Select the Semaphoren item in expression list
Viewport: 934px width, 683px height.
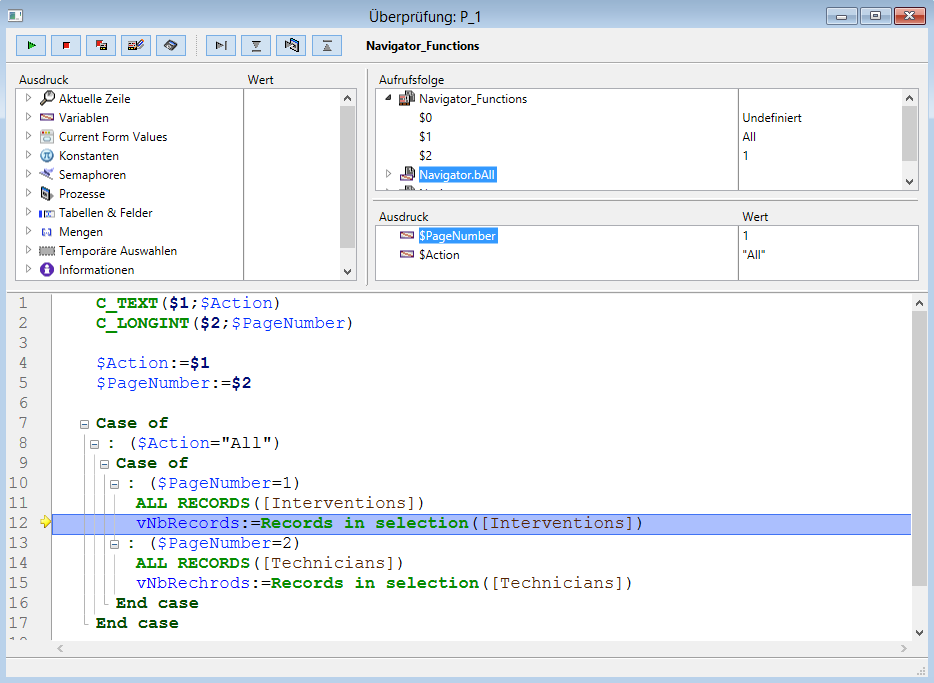click(x=92, y=175)
